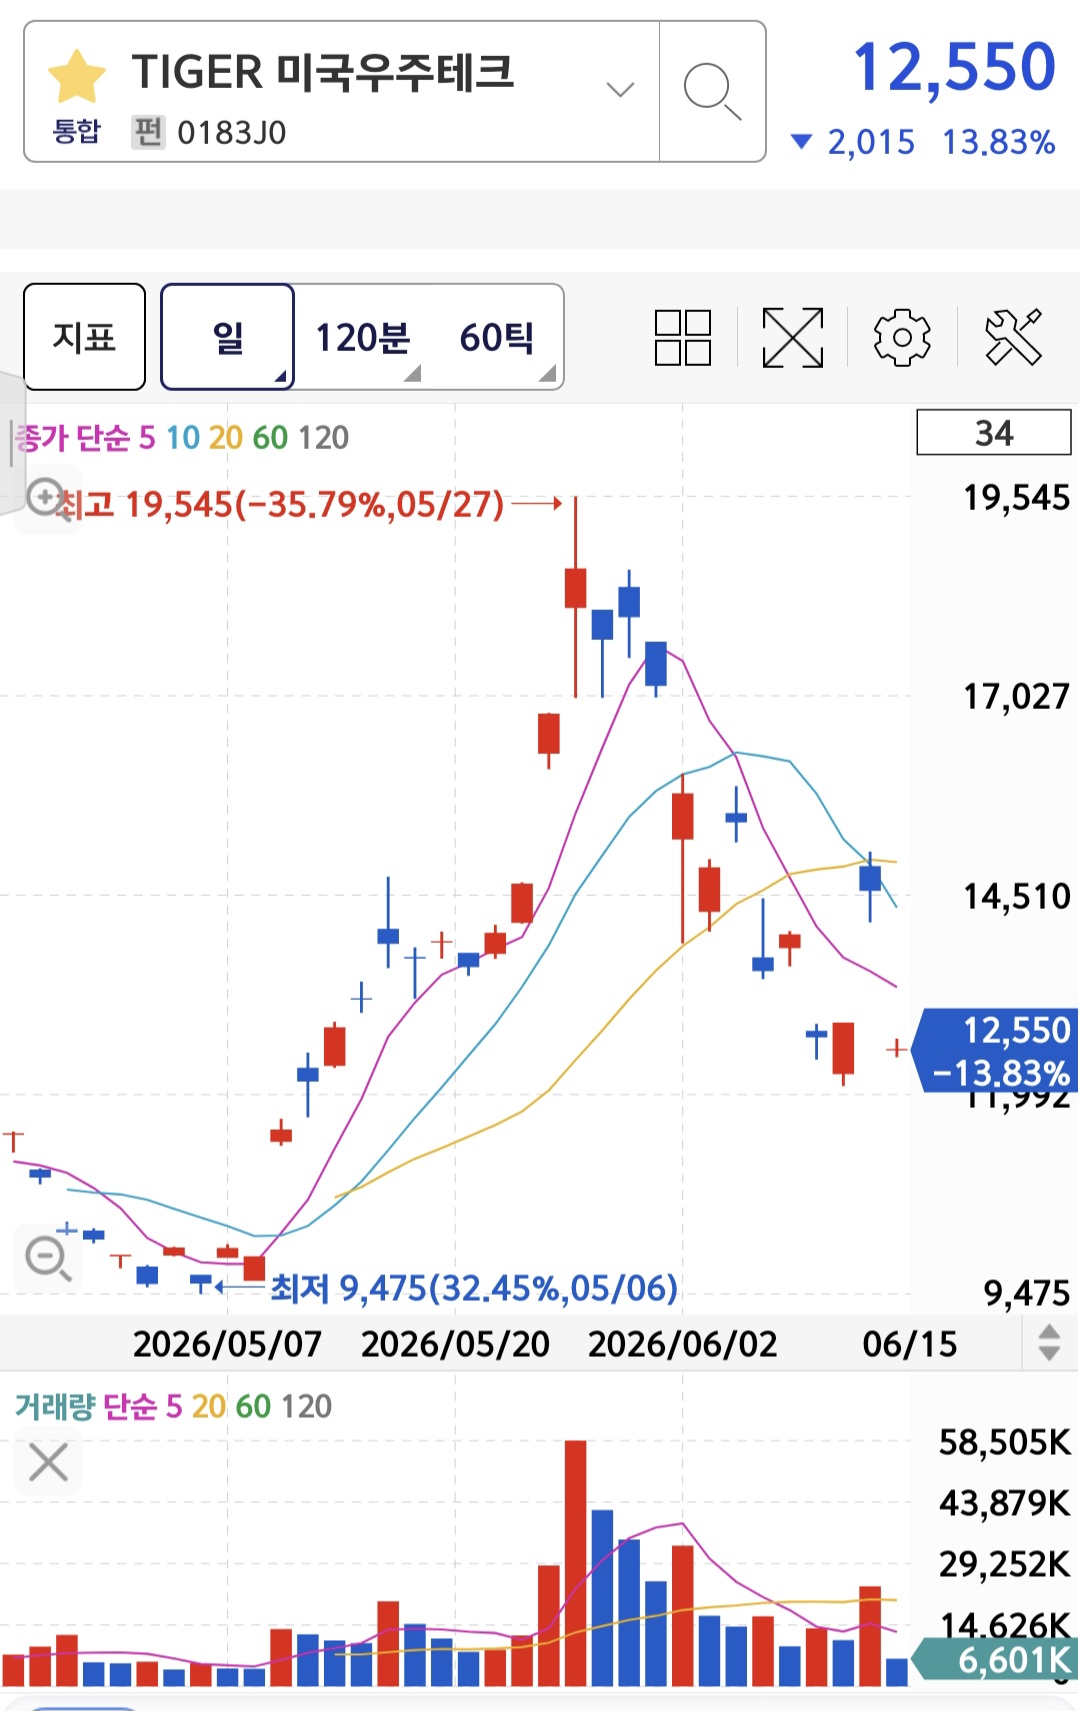Tap the 2,015 price change value
The image size is (1080, 1711).
(x=871, y=142)
